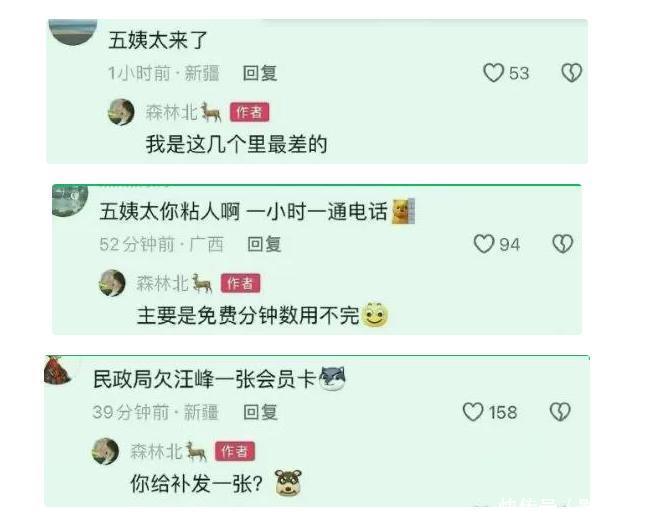Viewport: 663px width, 522px height.
Task: Open commenter avatar beside '五姨太来了'
Action: 73,32
